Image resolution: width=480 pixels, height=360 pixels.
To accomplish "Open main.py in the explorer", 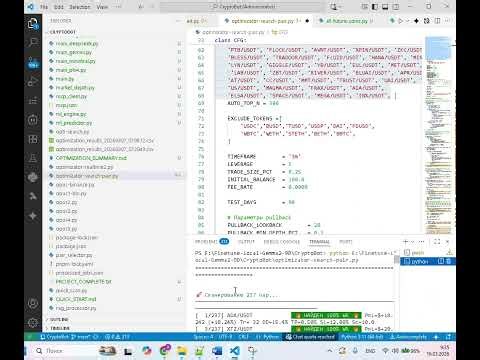I will tap(65, 79).
